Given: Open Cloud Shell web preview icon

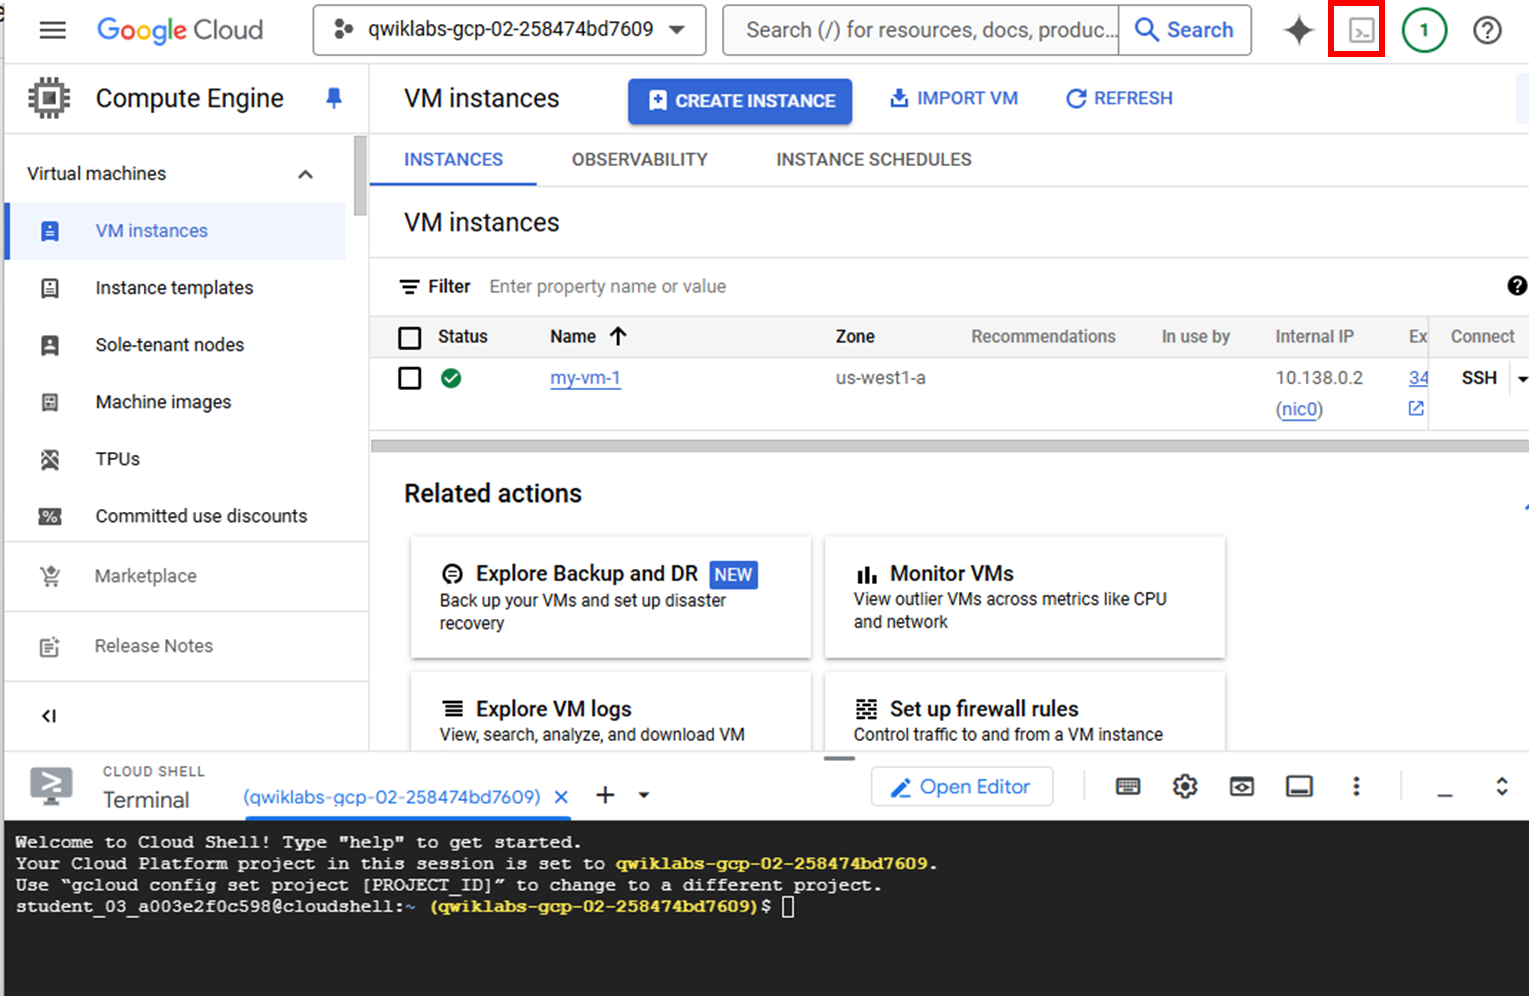Looking at the screenshot, I should (x=1242, y=787).
